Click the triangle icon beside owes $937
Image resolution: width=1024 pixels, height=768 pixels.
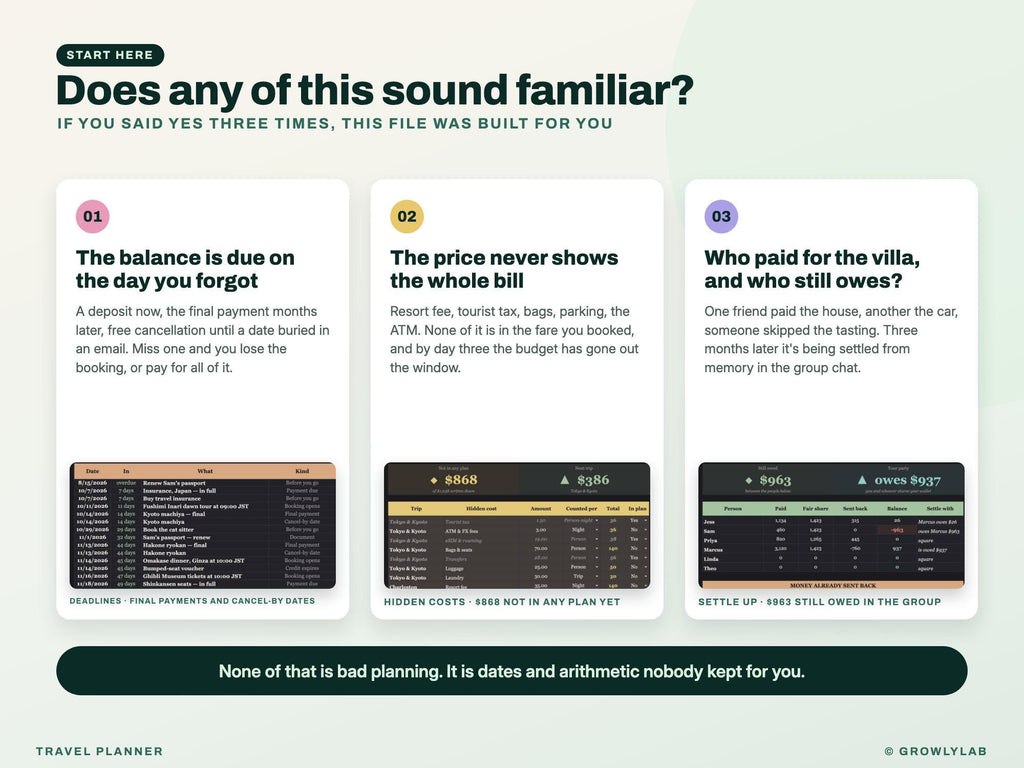coord(862,480)
